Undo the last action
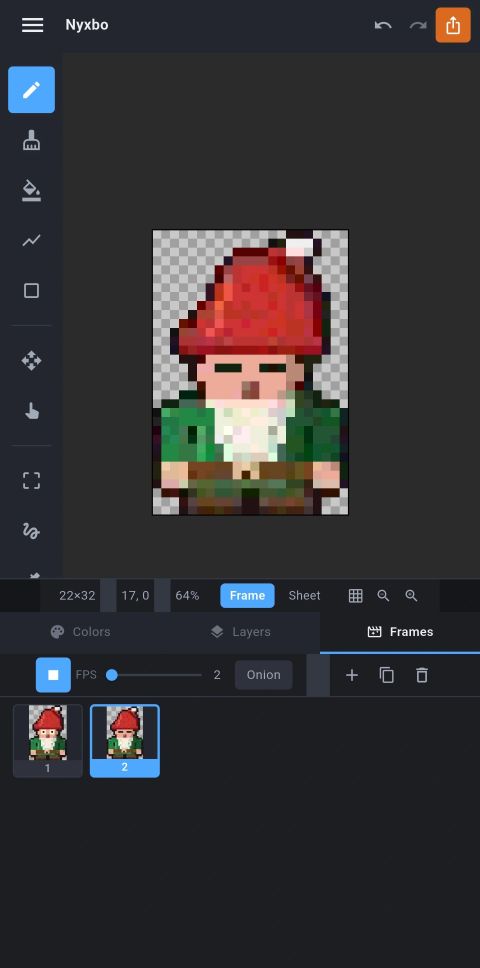The height and width of the screenshot is (968, 480). [383, 25]
